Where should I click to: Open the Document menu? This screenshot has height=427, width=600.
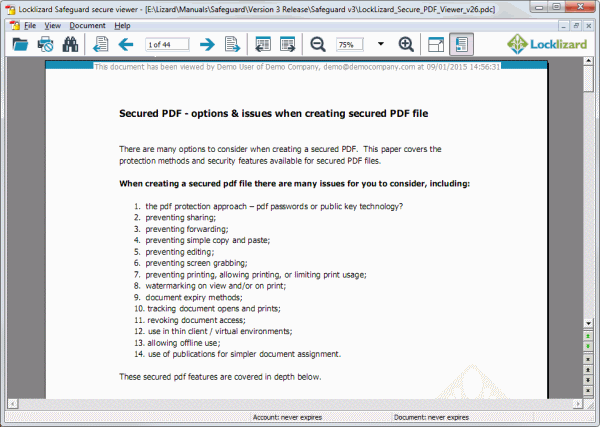click(87, 26)
